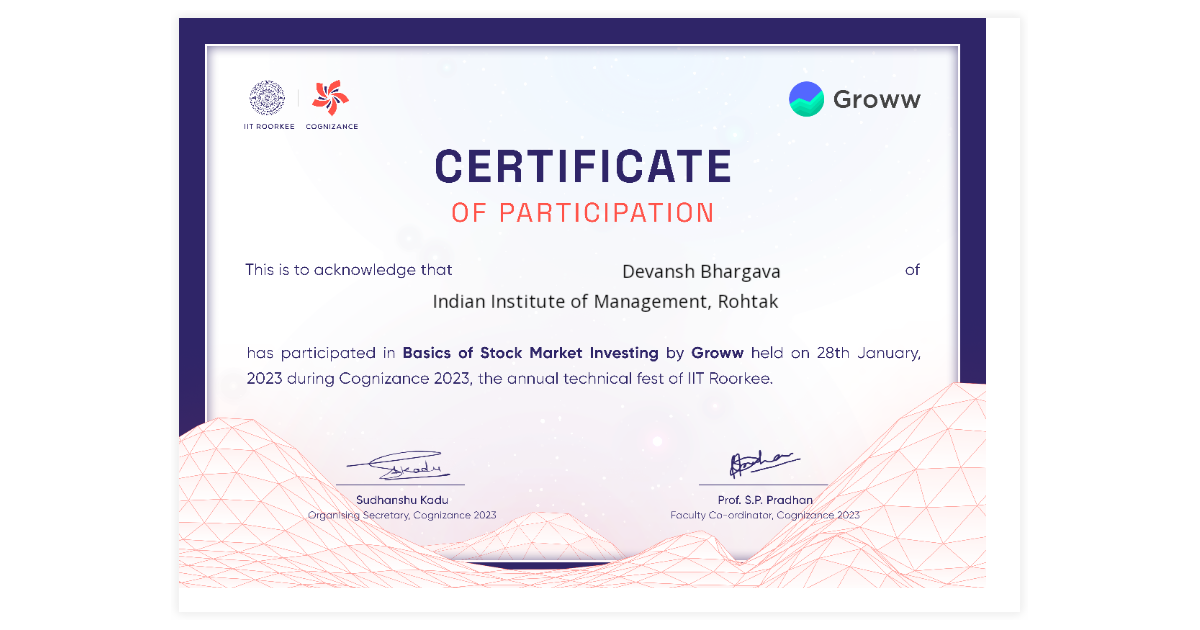Click "Basics of Stock Market Investing" text
This screenshot has width=1200, height=630.
530,353
